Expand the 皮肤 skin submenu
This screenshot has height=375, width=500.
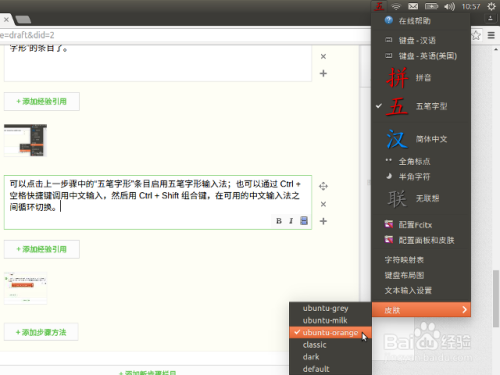[x=421, y=310]
